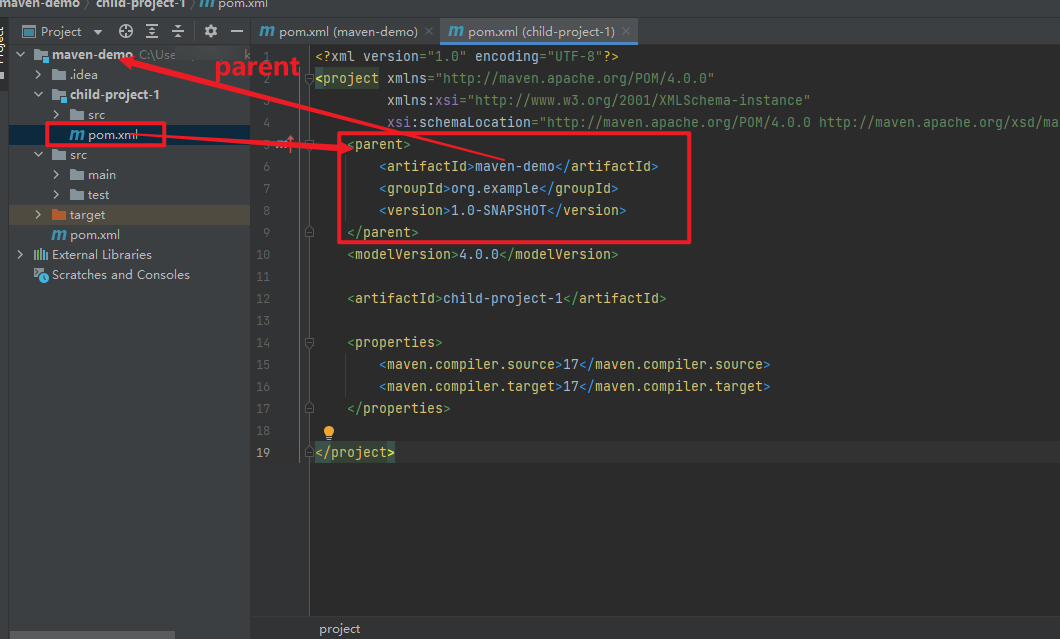Expand src under child-project-1
1060x639 pixels.
[56, 114]
